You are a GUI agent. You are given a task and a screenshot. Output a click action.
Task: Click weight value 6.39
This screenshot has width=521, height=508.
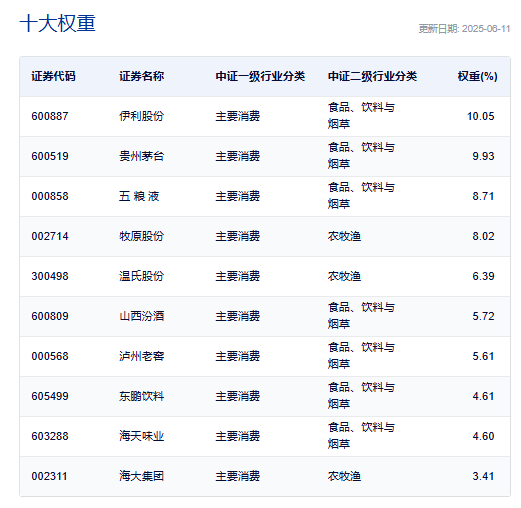click(x=483, y=276)
